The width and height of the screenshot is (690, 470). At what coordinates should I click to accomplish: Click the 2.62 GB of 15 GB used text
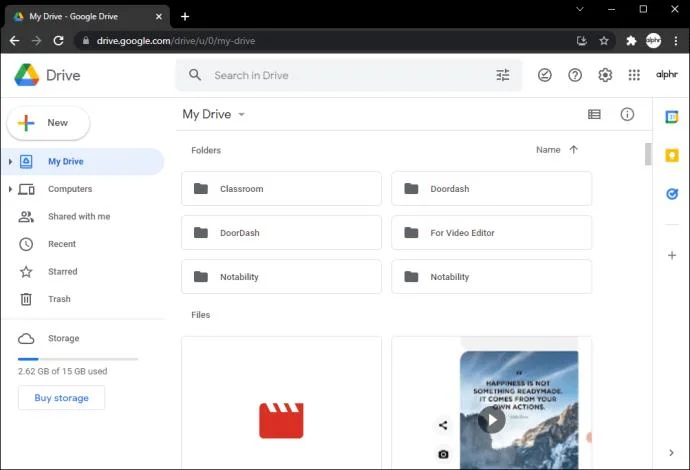[x=62, y=371]
